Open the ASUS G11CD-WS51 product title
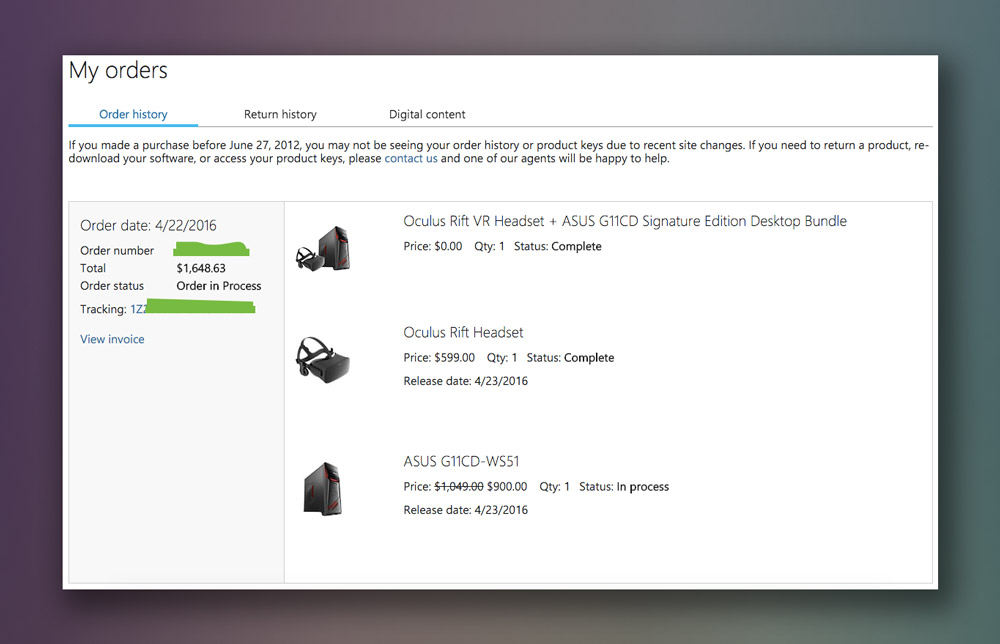Viewport: 1000px width, 644px height. click(x=461, y=461)
